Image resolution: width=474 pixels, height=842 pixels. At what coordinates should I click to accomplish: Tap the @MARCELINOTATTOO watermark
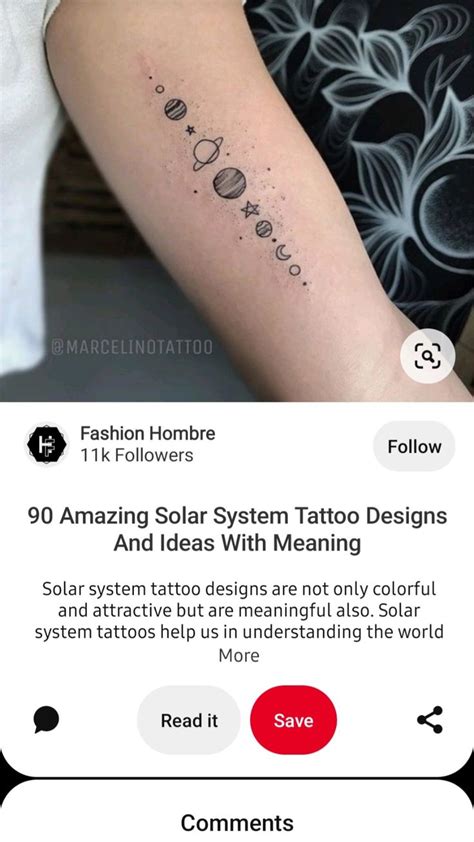point(132,347)
